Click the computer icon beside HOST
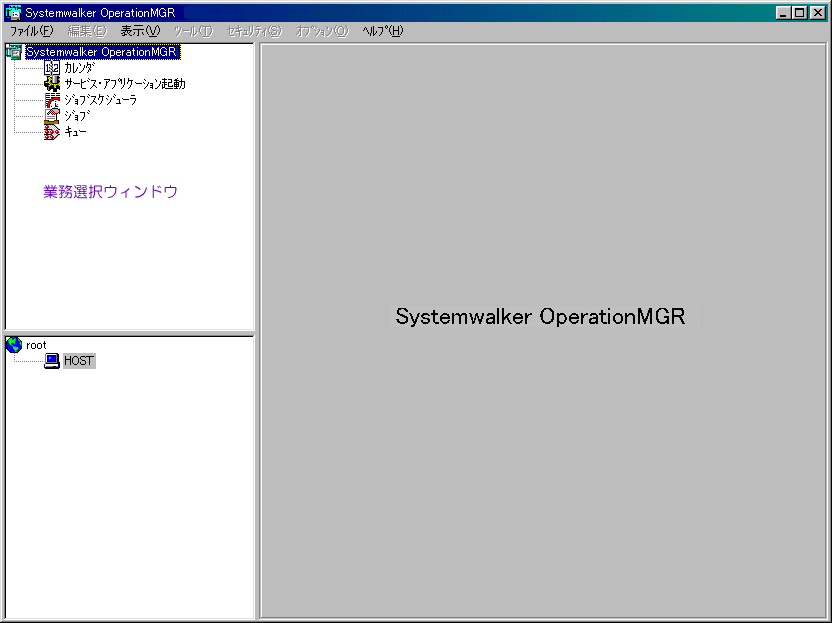 [52, 361]
